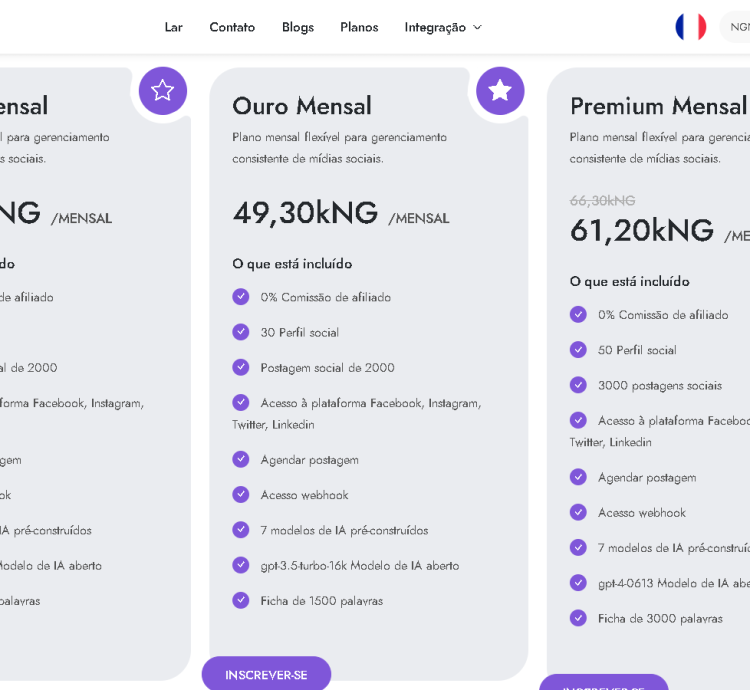750x690 pixels.
Task: Go to the Lar menu item
Action: coord(173,27)
